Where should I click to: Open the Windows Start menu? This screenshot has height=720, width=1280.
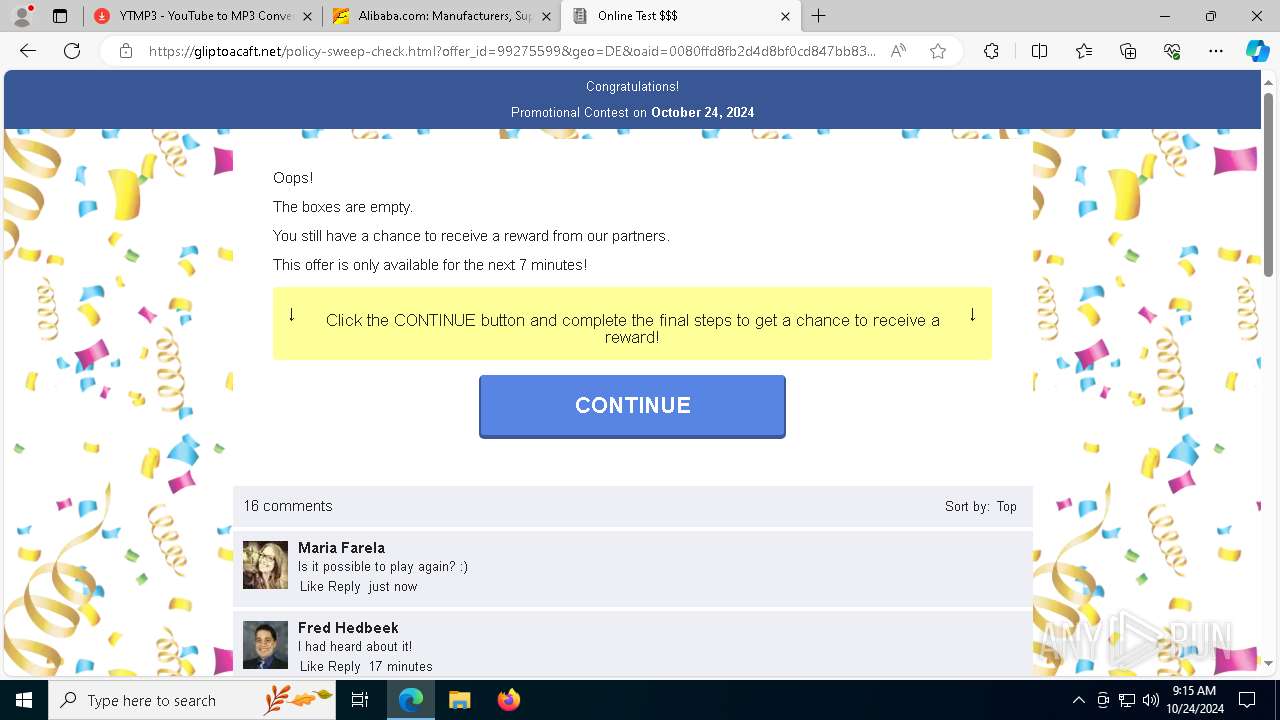24,700
